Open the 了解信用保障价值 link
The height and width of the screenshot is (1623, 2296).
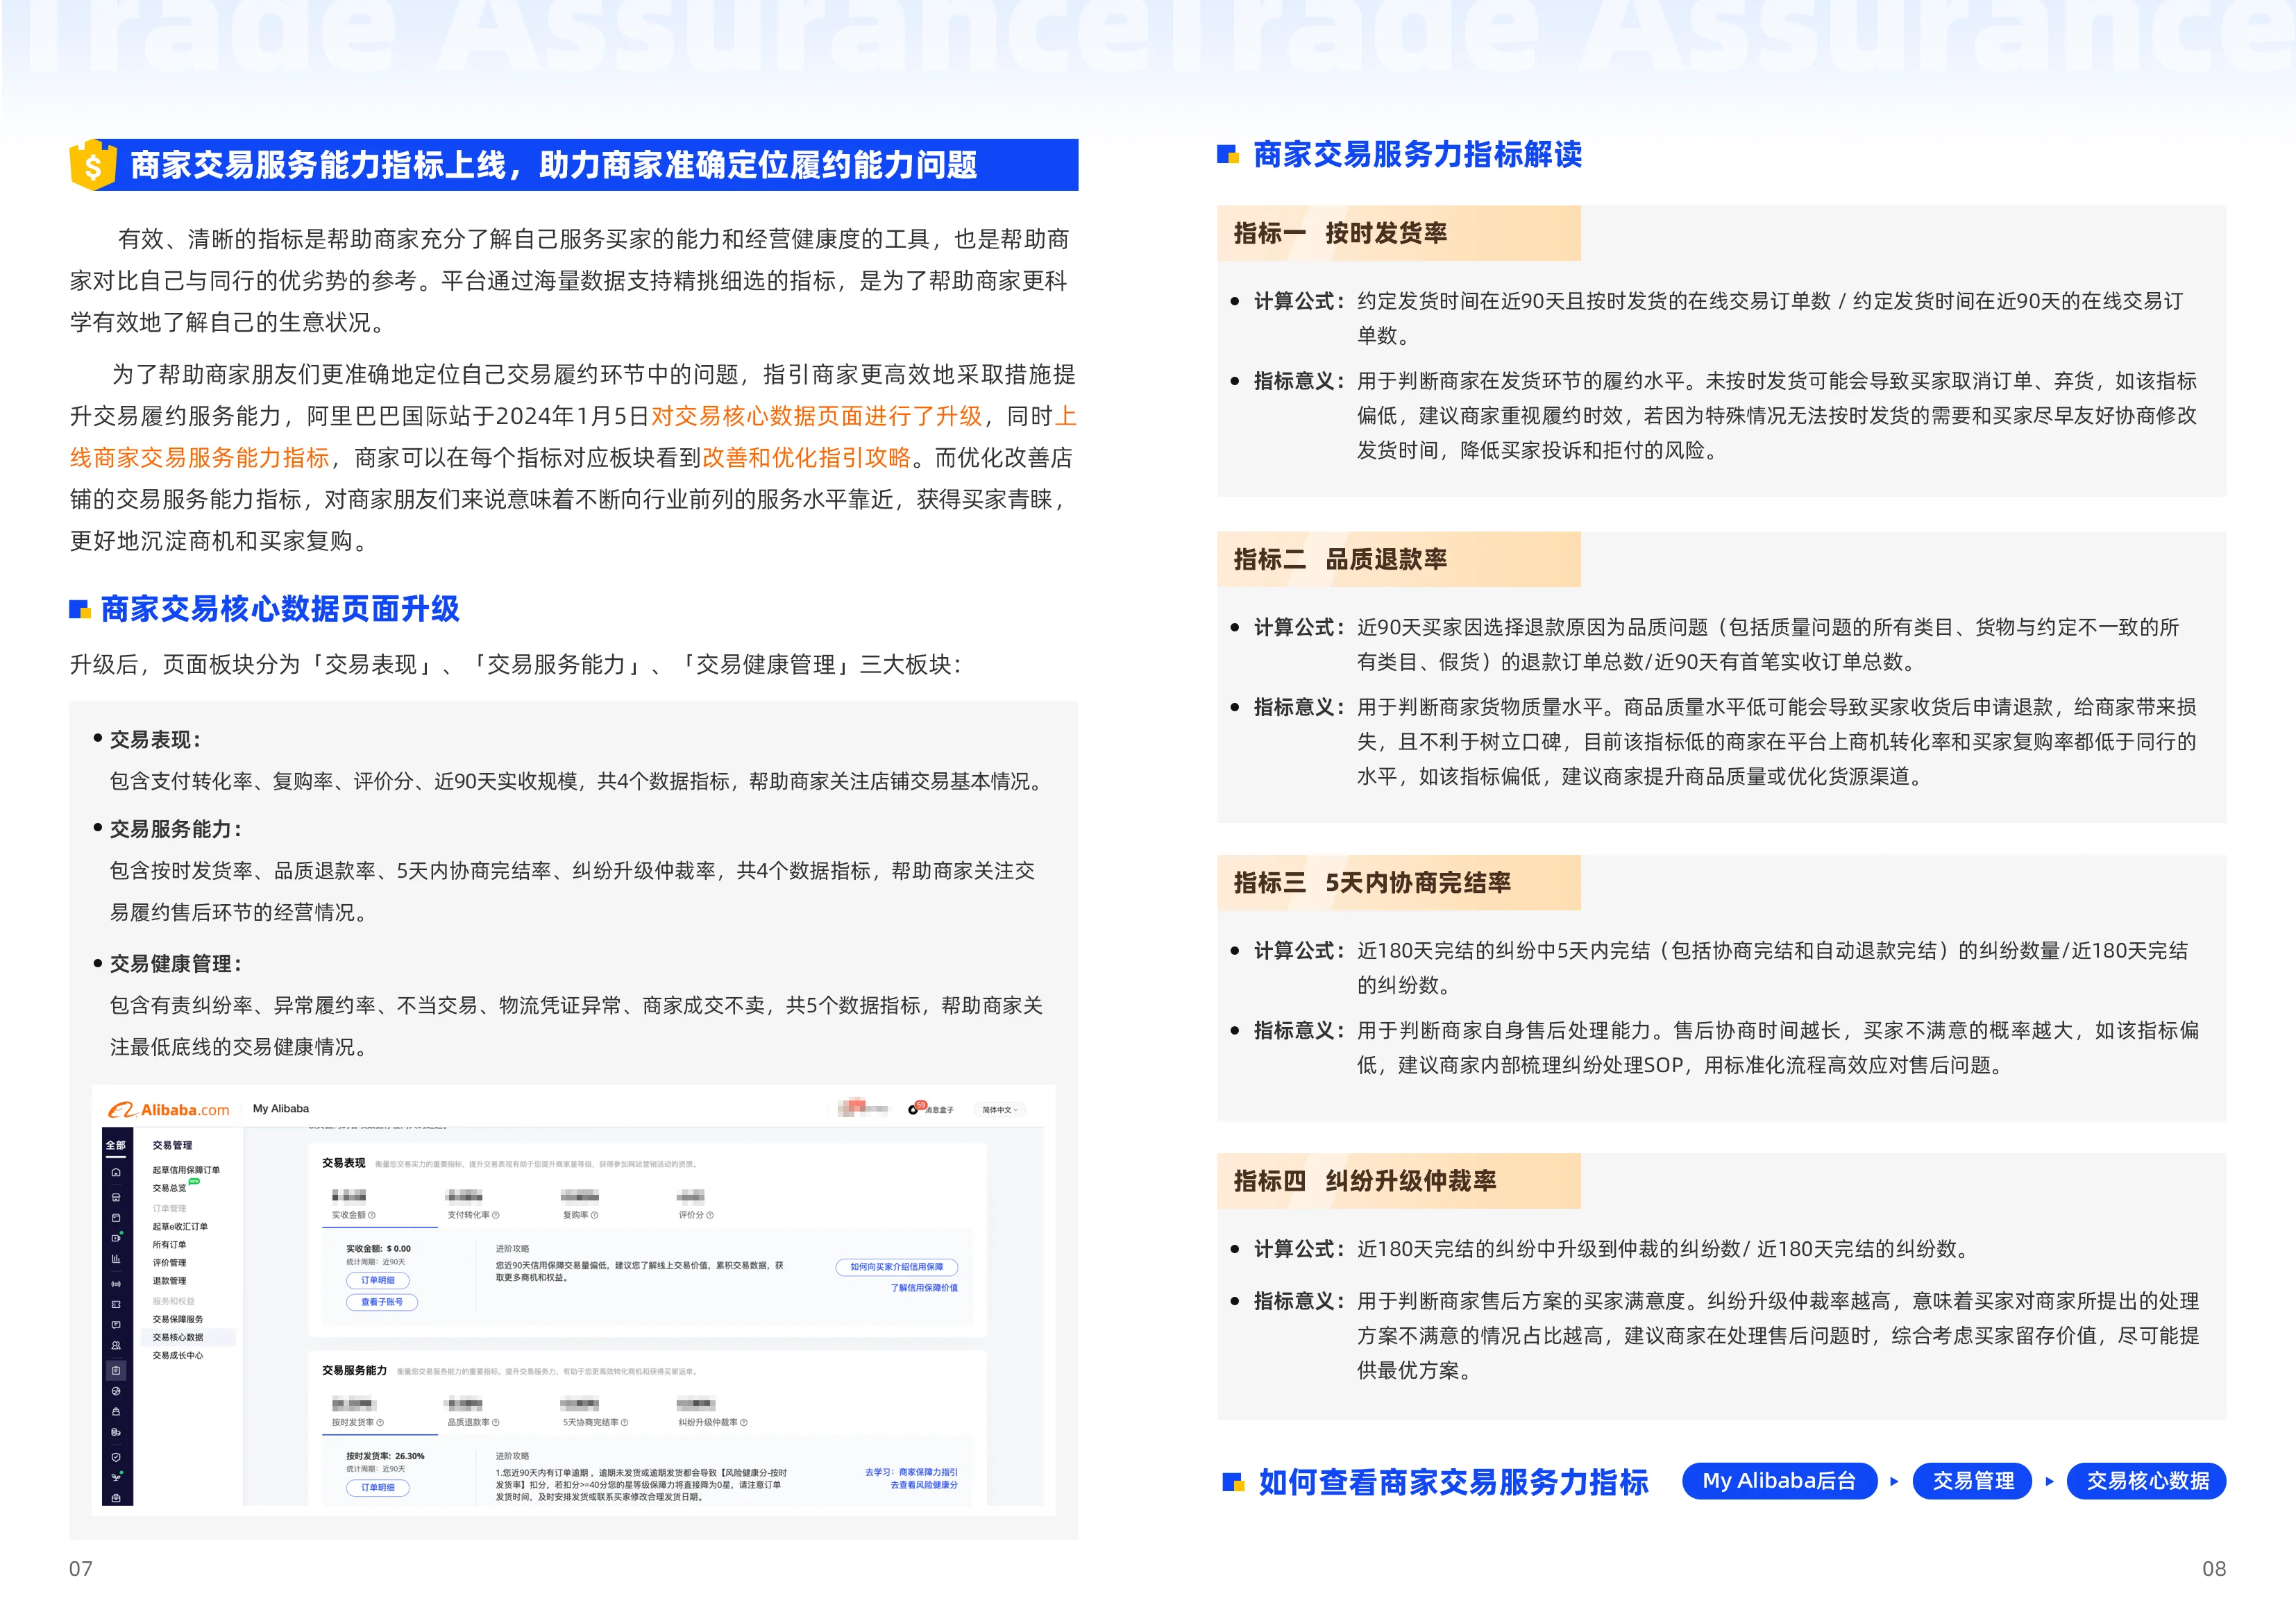click(x=924, y=1288)
